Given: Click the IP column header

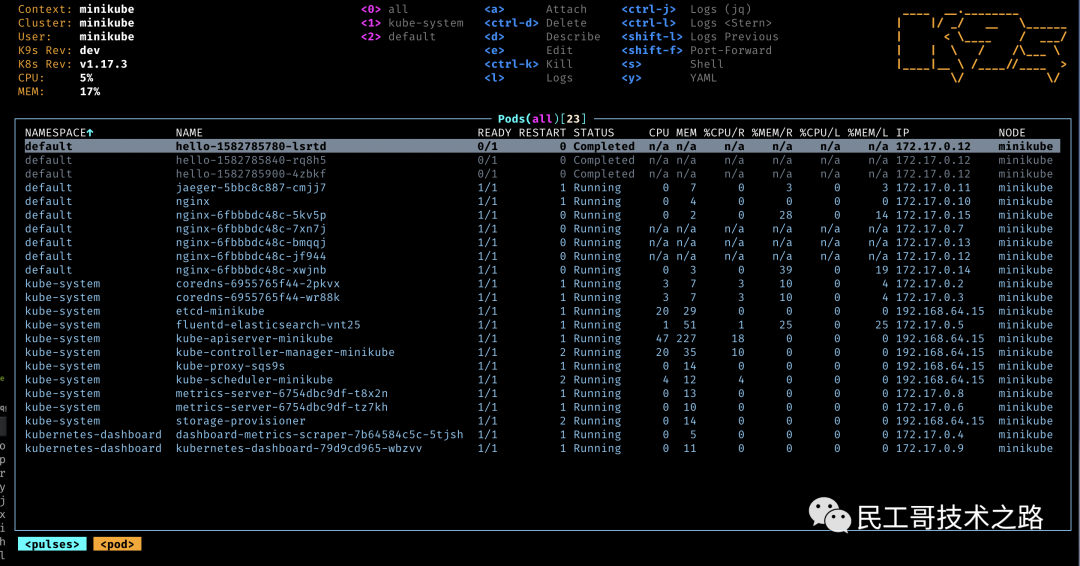Looking at the screenshot, I should click(902, 132).
